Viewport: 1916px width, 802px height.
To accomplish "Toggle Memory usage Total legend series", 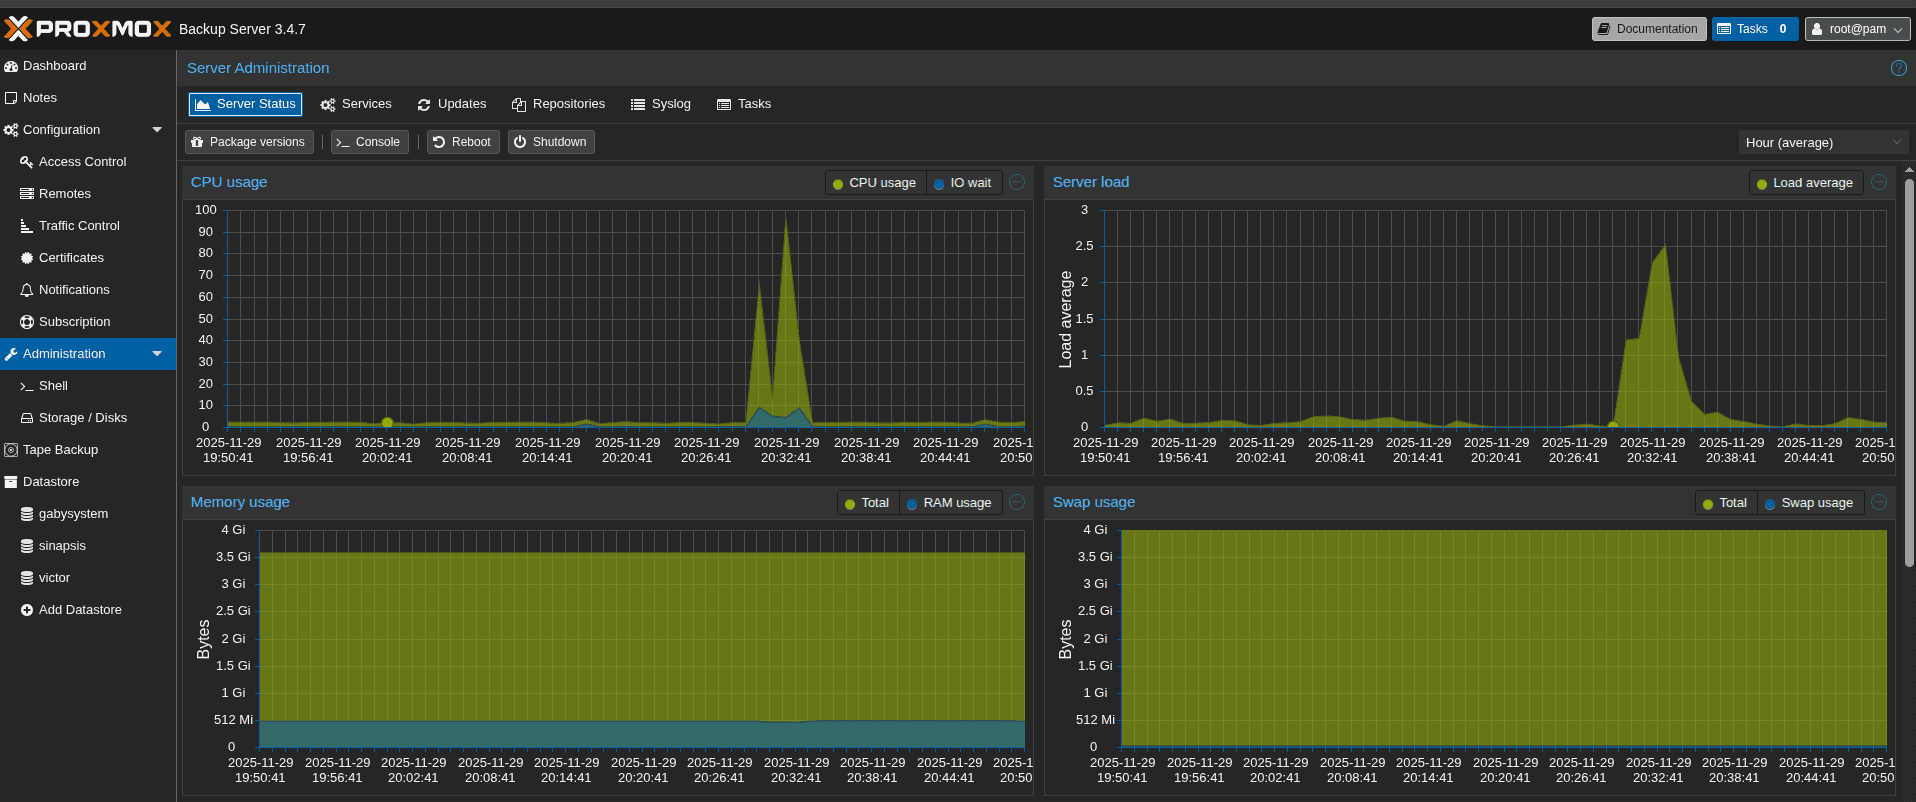I will coord(866,503).
